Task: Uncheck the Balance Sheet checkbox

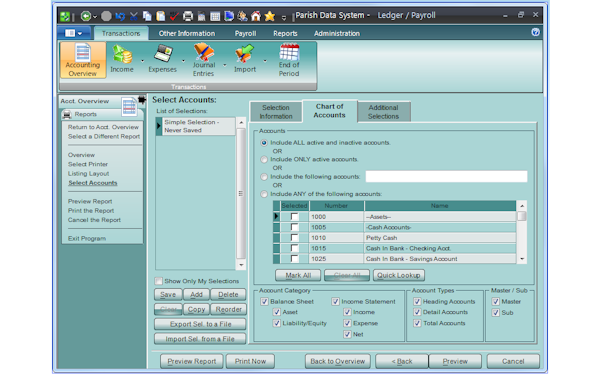Action: [264, 301]
